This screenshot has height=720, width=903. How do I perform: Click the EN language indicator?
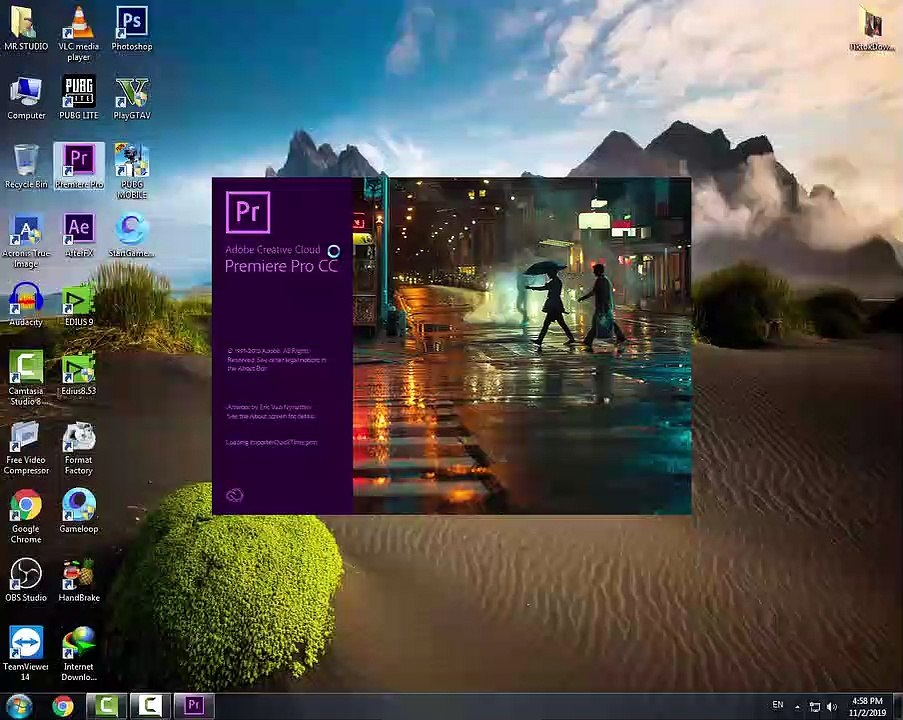click(777, 705)
